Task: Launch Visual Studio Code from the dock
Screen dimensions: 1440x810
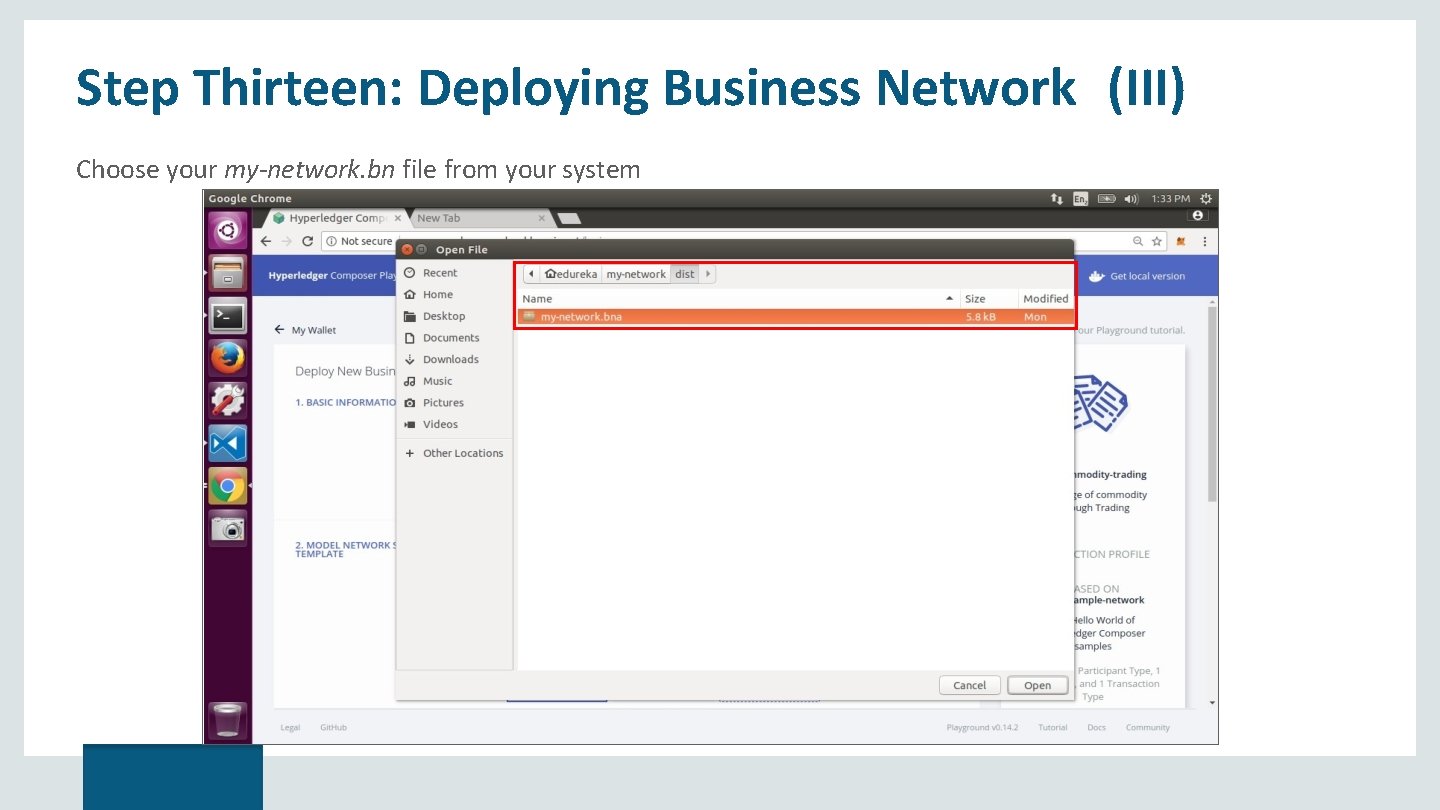Action: click(228, 443)
